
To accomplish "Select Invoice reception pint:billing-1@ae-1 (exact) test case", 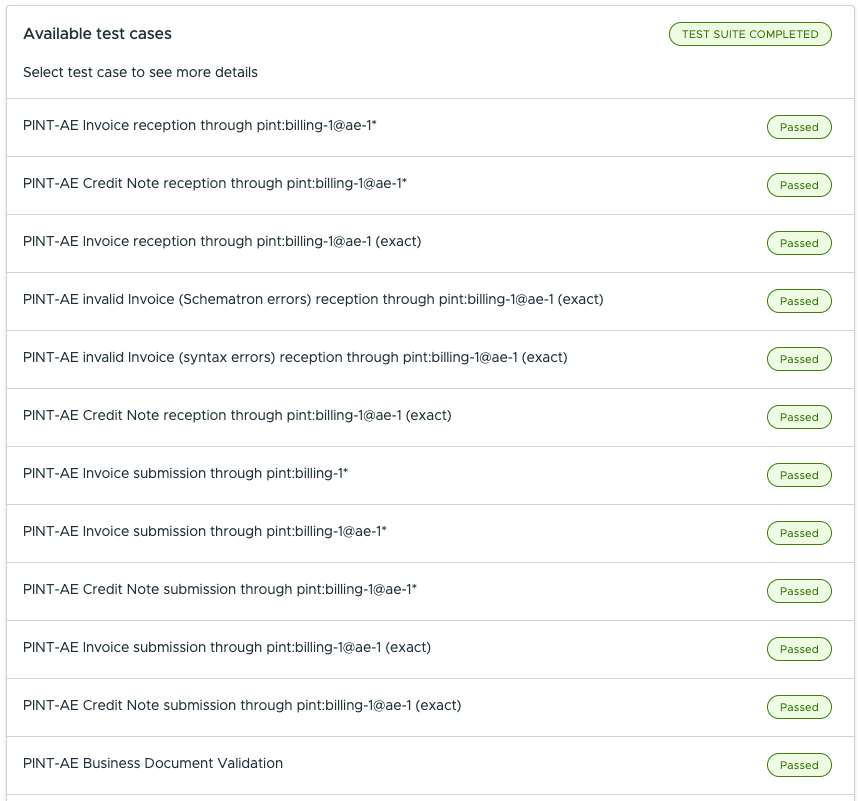I will 430,243.
